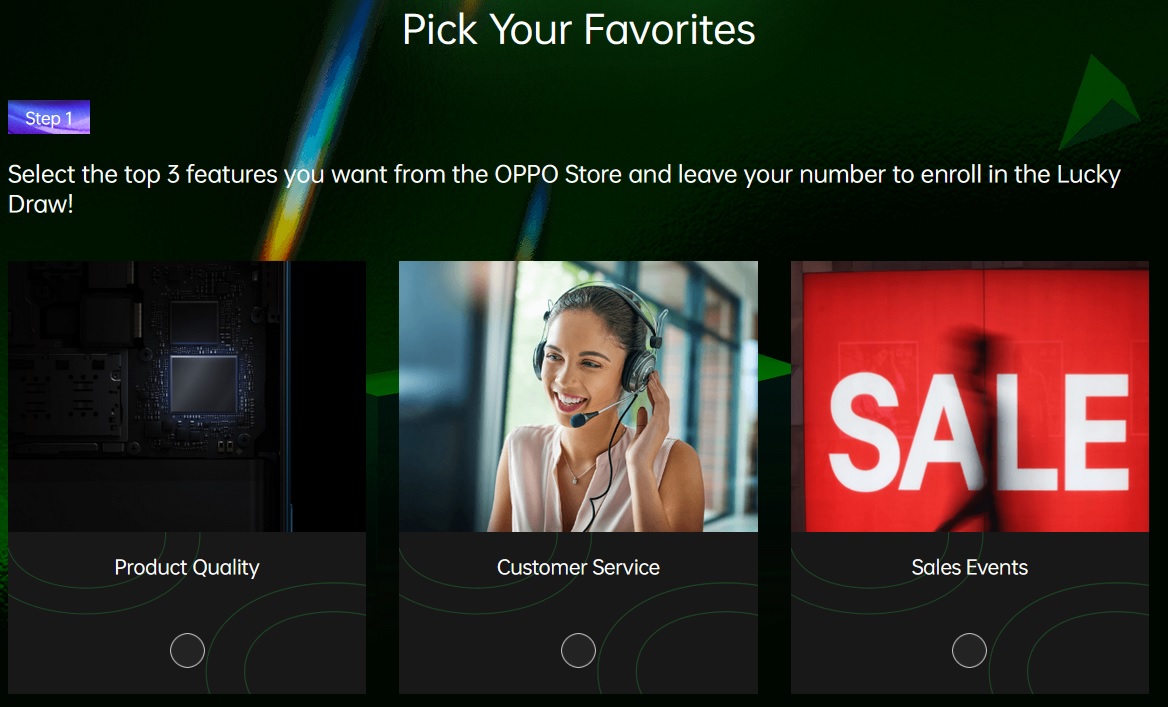The image size is (1168, 707).
Task: Select the Sales Events radio circle
Action: click(969, 650)
